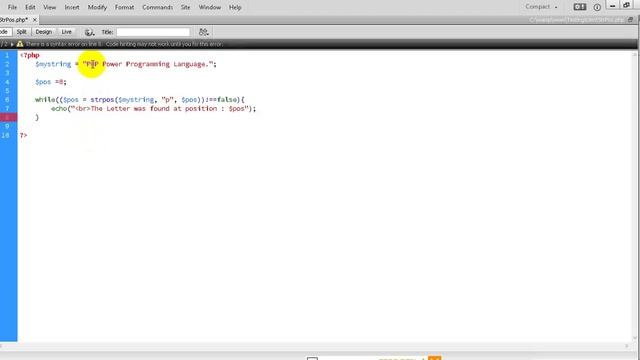
Task: Open the Insert menu
Action: click(x=72, y=7)
